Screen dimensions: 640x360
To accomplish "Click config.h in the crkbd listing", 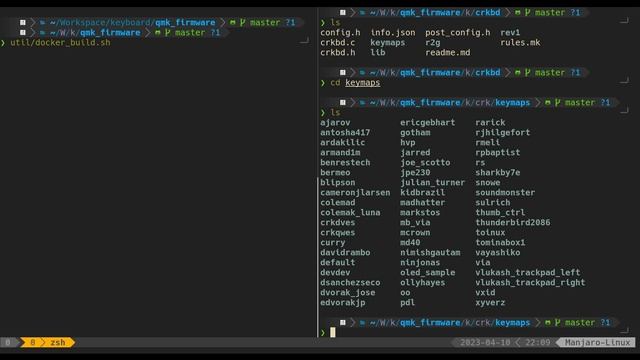I will (x=340, y=33).
